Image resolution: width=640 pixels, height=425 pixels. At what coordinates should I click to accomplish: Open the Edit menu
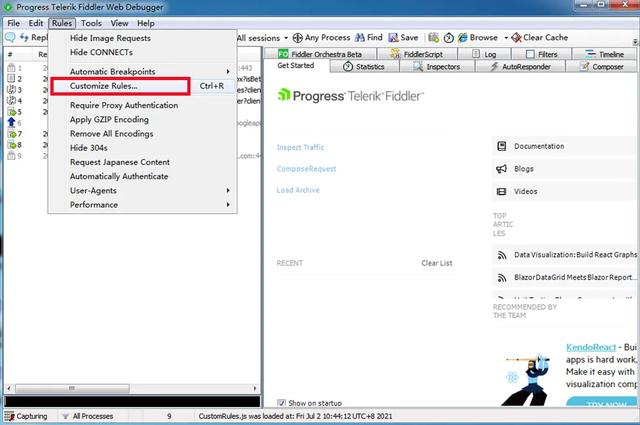36,23
